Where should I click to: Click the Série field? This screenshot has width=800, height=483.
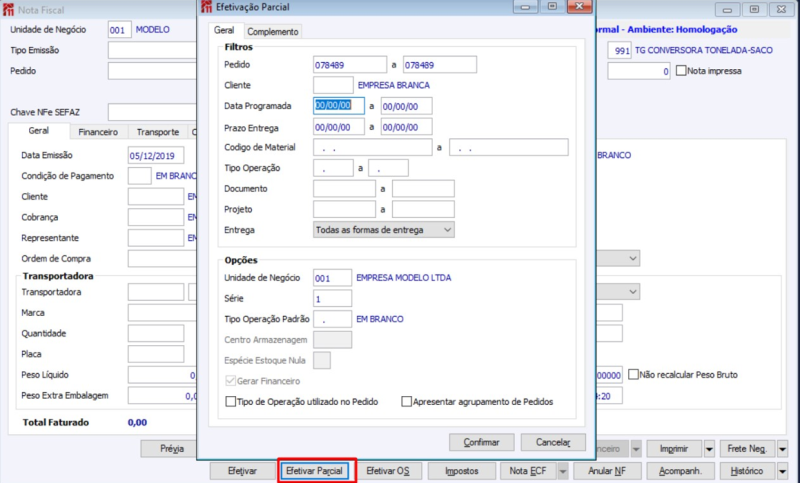pyautogui.click(x=332, y=298)
